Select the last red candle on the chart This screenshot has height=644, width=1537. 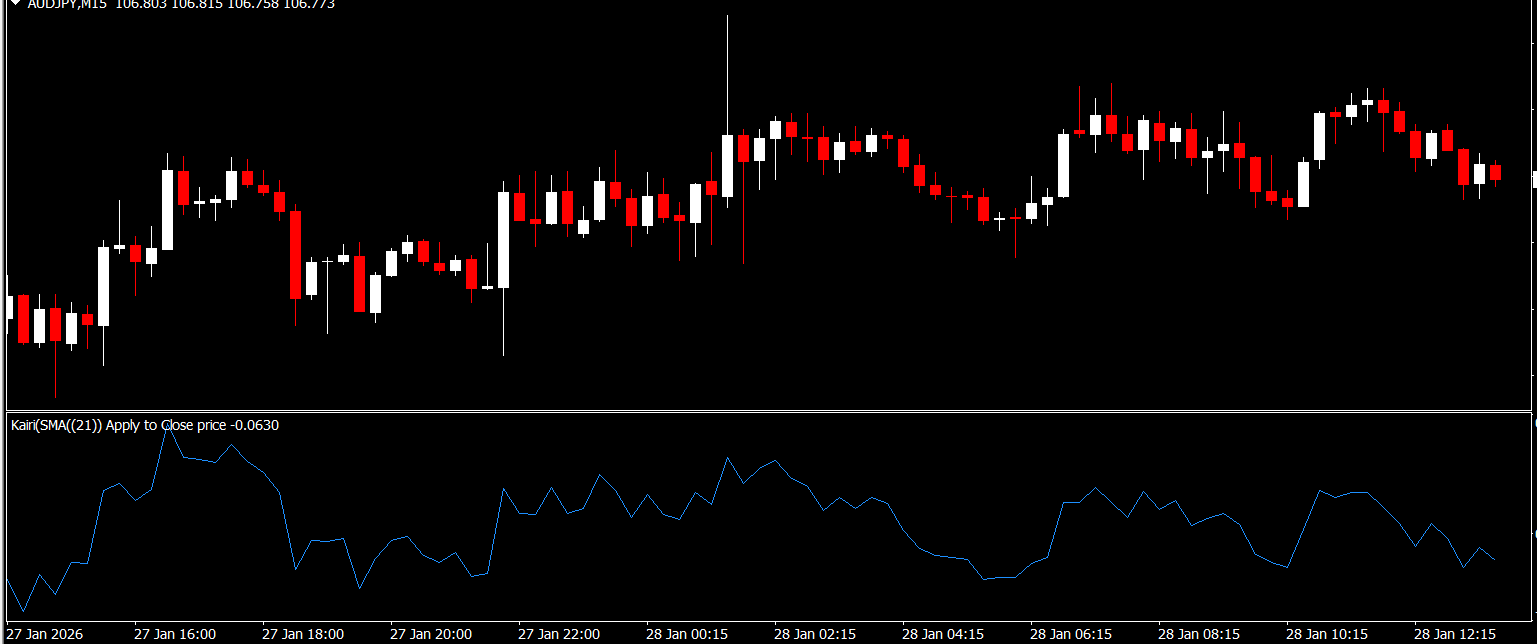(1495, 173)
